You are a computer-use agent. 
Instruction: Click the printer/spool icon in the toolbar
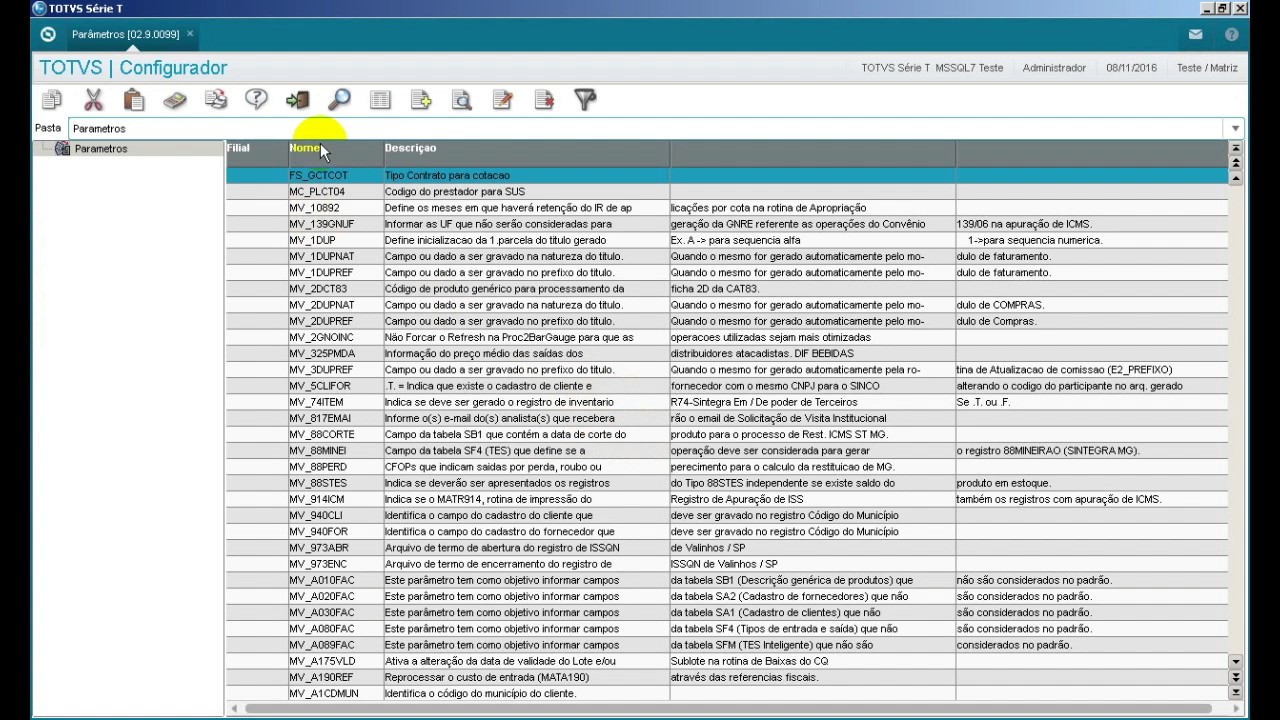pos(216,99)
